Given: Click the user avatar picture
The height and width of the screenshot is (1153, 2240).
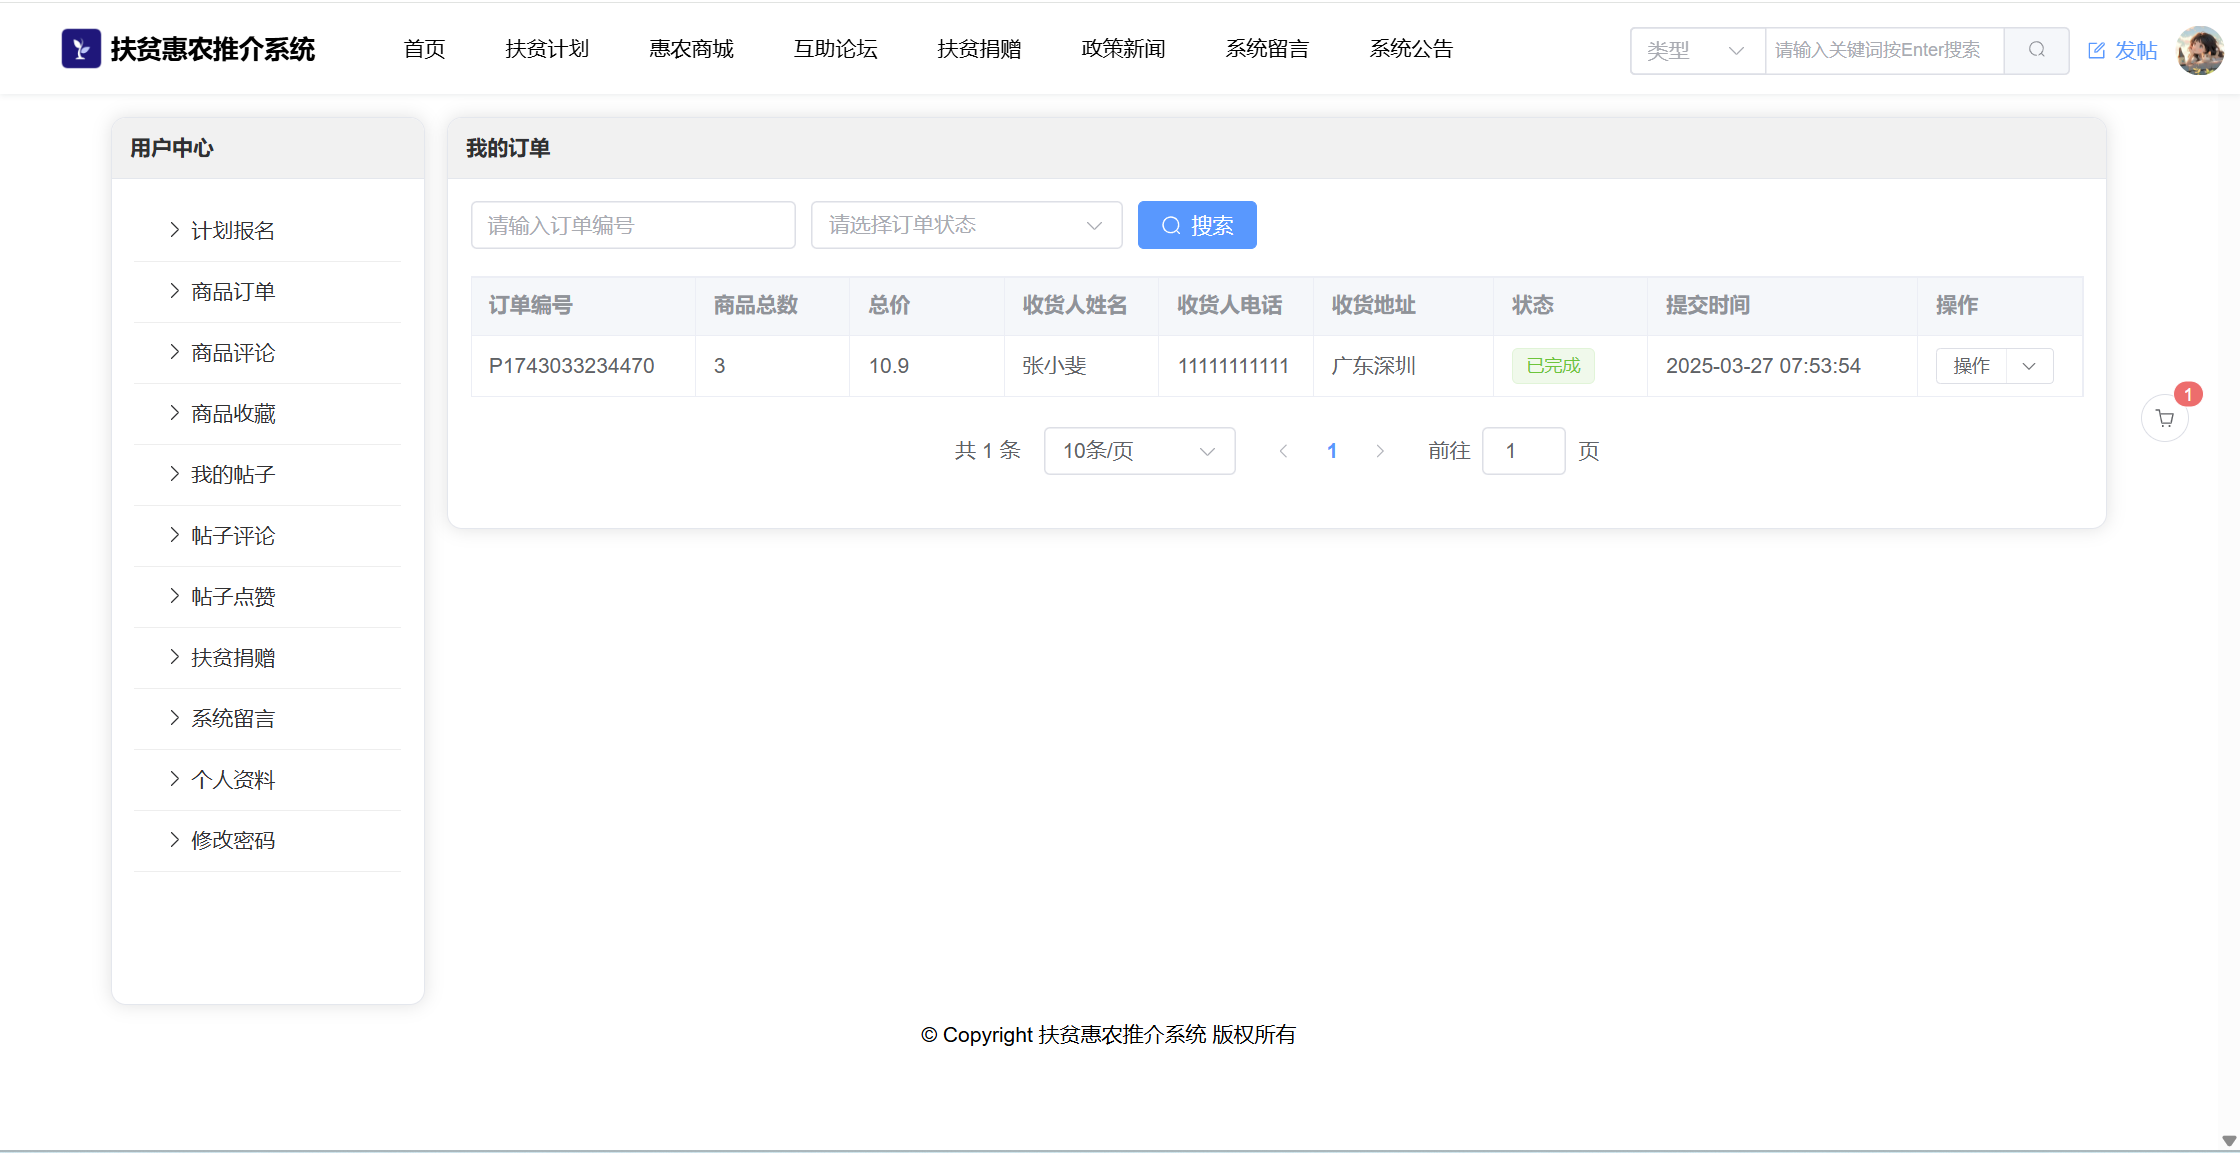Looking at the screenshot, I should pyautogui.click(x=2199, y=50).
